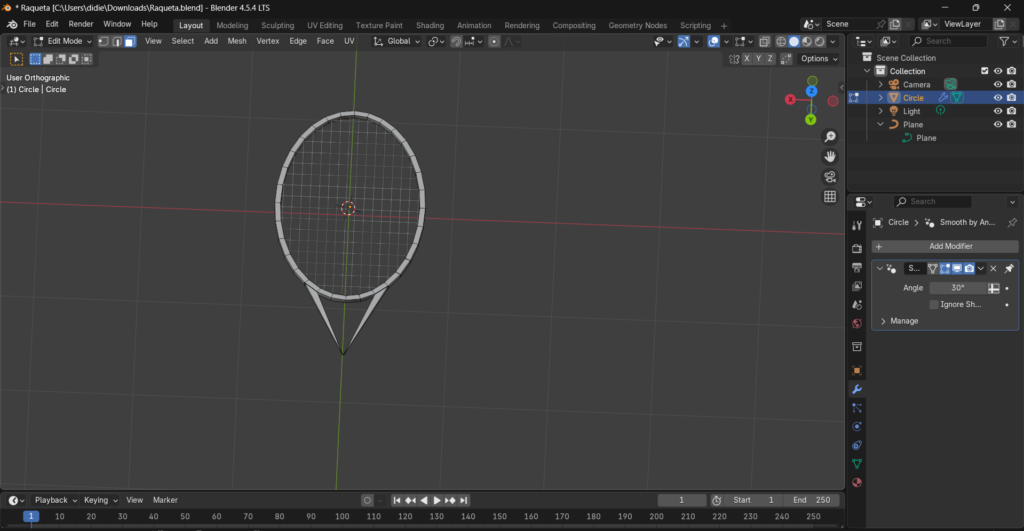This screenshot has width=1024, height=531.
Task: Switch to face select mode
Action: (x=130, y=41)
